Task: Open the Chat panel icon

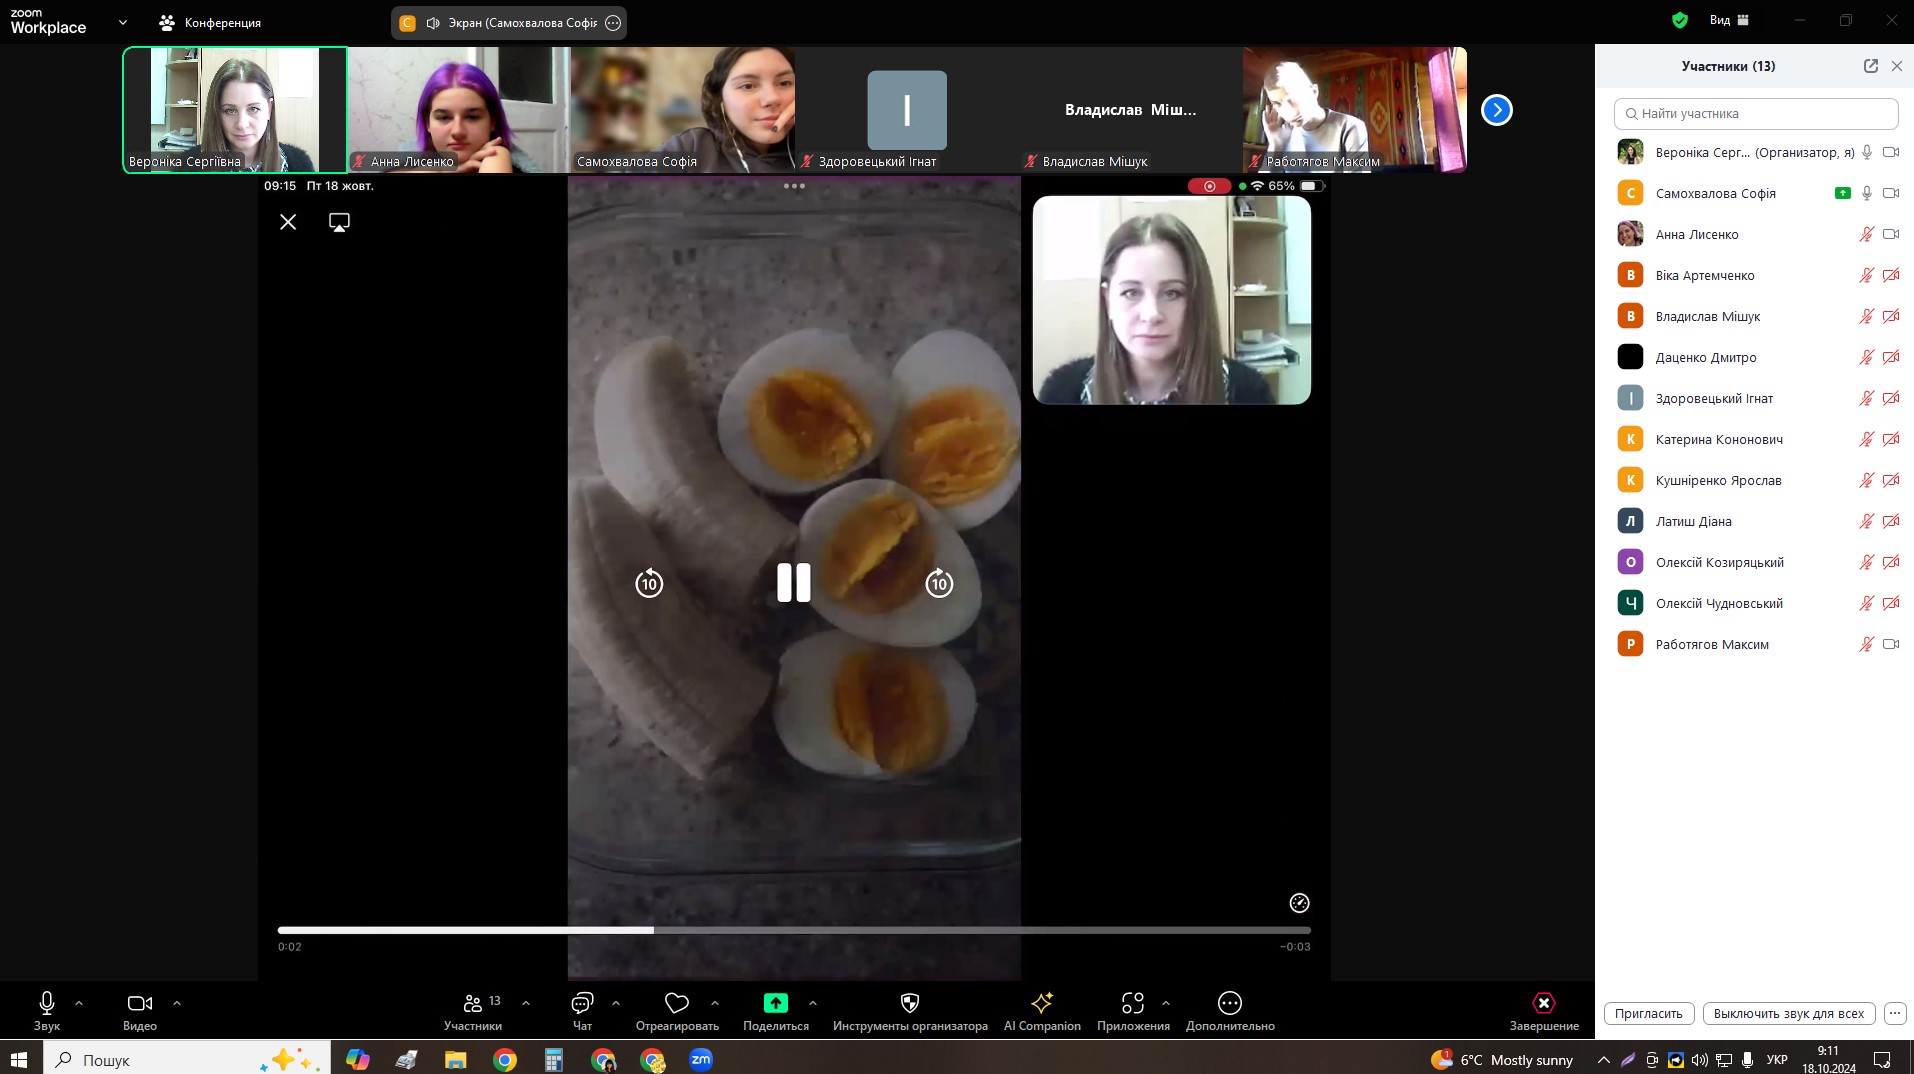Action: pyautogui.click(x=582, y=1003)
